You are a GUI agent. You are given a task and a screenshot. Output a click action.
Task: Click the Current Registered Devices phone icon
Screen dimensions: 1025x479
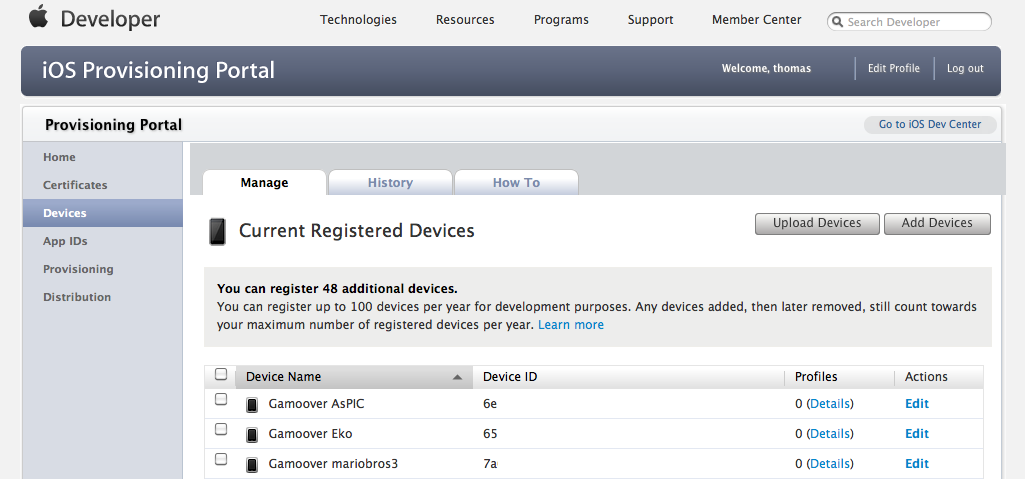point(218,231)
